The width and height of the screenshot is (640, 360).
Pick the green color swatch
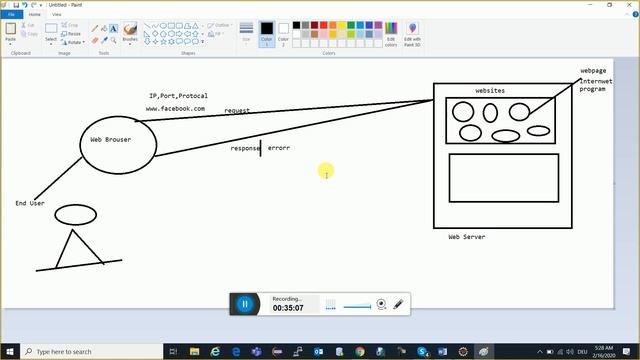[x=351, y=25]
